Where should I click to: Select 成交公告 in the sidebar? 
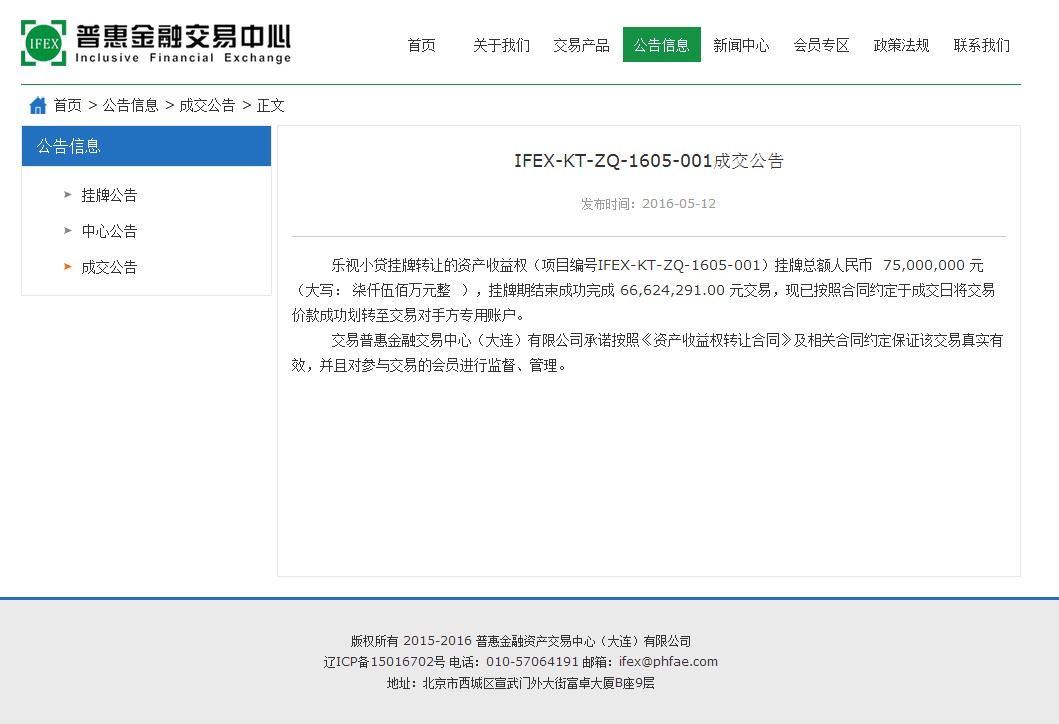109,267
